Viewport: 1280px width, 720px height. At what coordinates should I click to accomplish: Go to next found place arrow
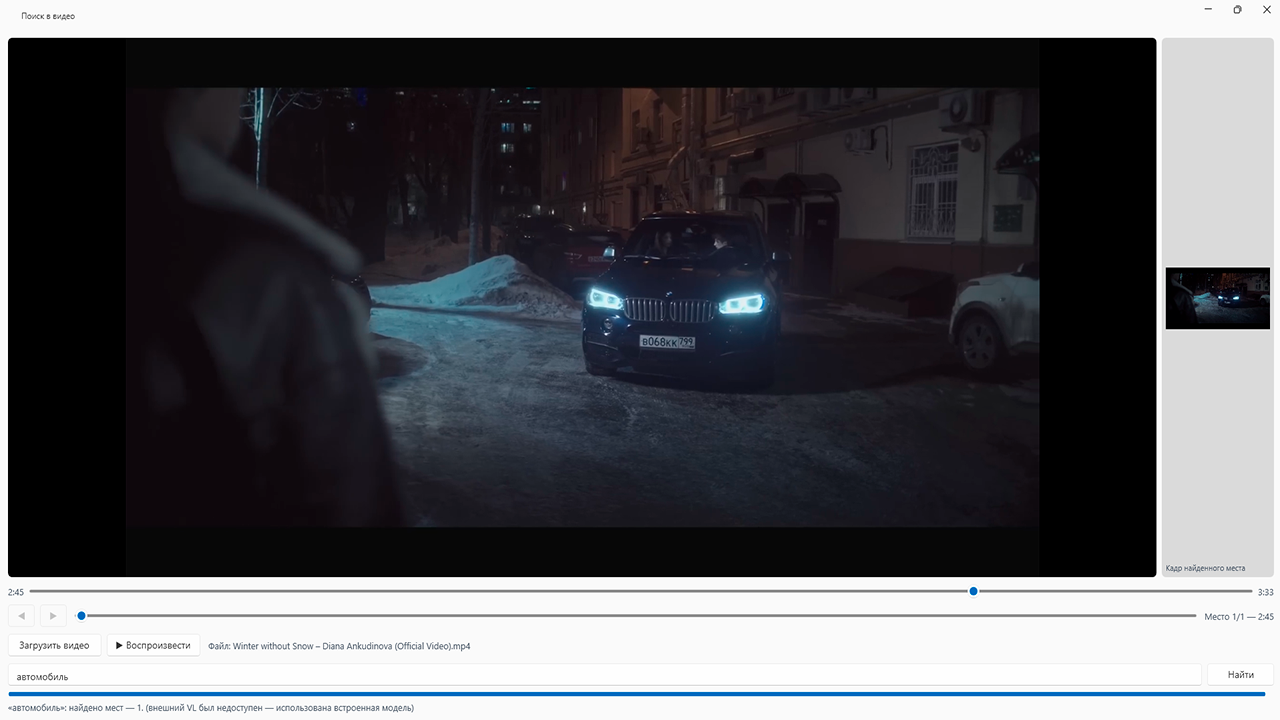tap(53, 616)
